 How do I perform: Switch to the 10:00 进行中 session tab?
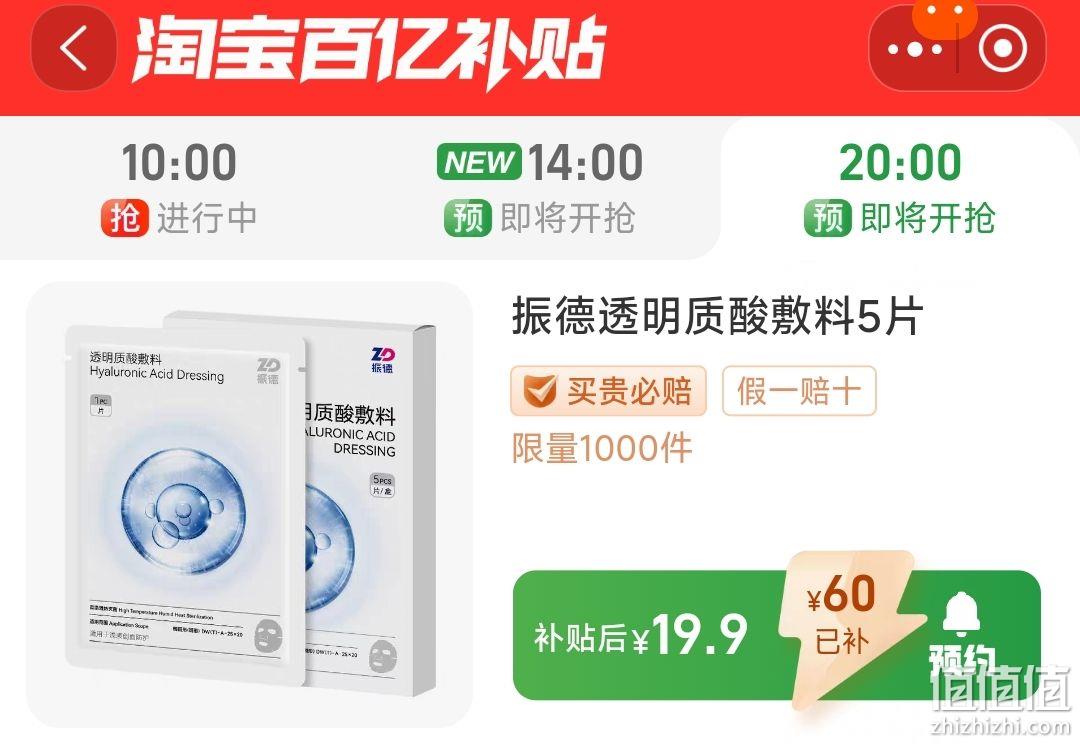180,188
